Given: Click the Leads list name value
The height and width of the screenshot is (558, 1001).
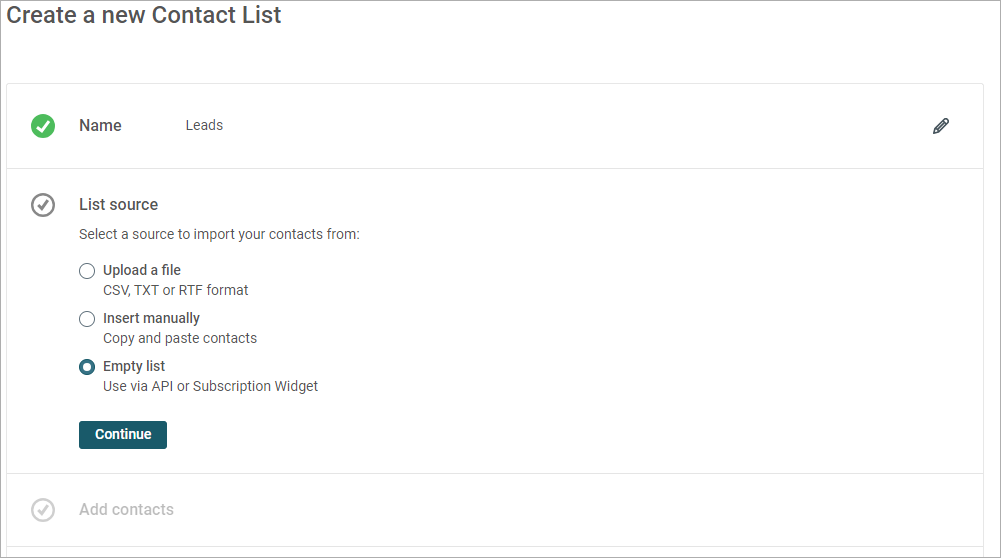Looking at the screenshot, I should [204, 125].
